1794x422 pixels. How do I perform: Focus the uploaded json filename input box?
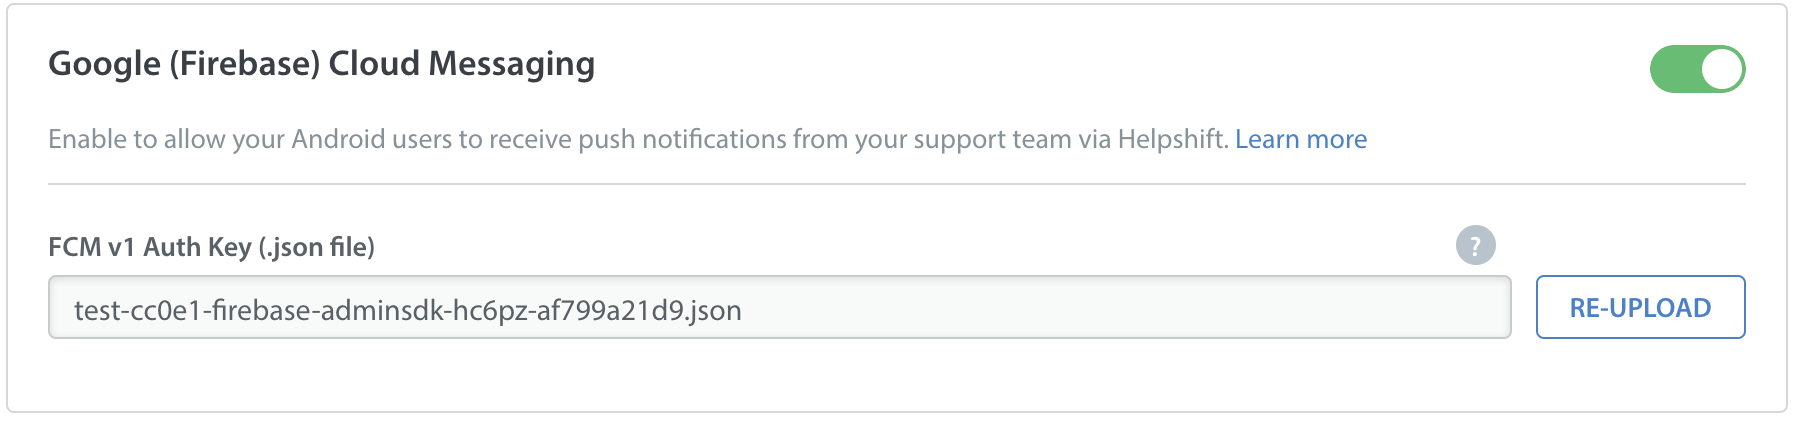(x=779, y=308)
